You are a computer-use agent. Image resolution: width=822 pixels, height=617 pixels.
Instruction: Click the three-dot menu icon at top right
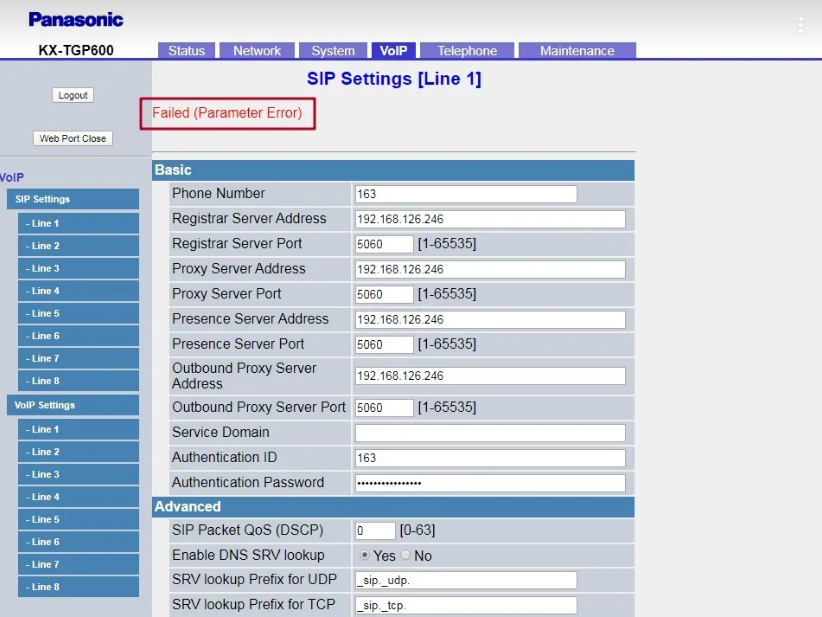click(800, 25)
